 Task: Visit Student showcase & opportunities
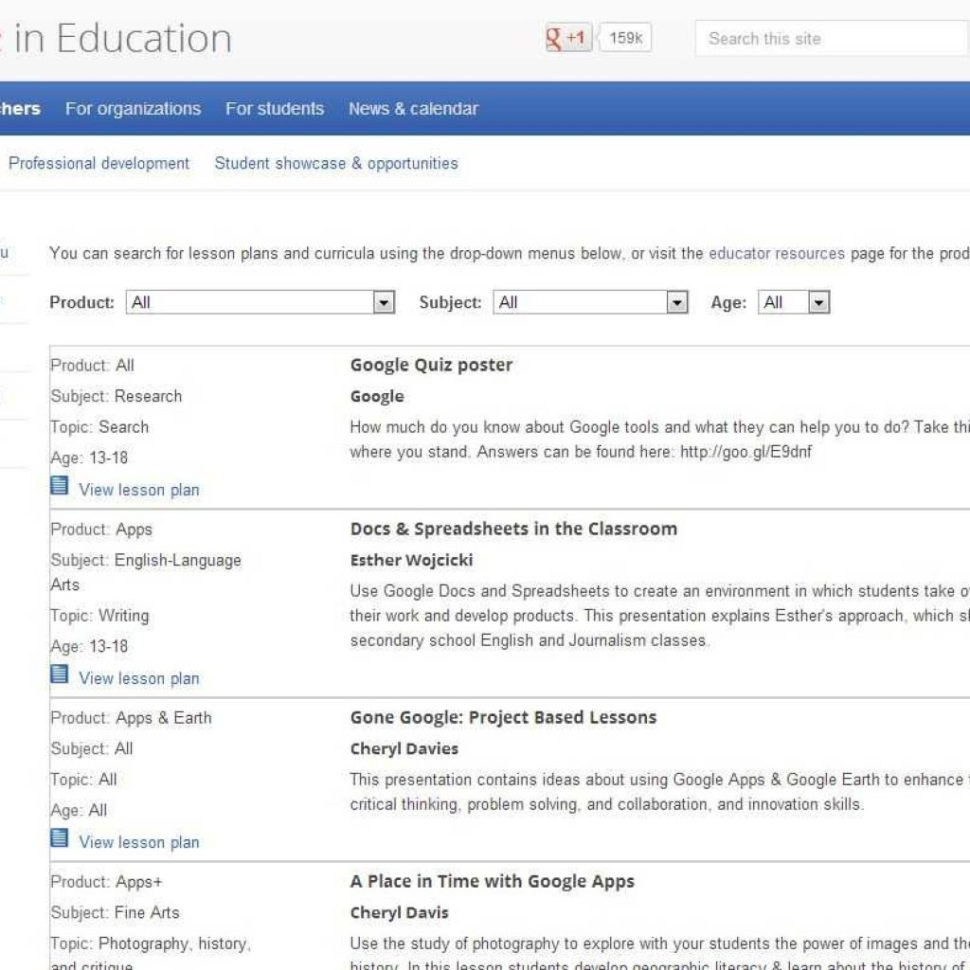334,163
